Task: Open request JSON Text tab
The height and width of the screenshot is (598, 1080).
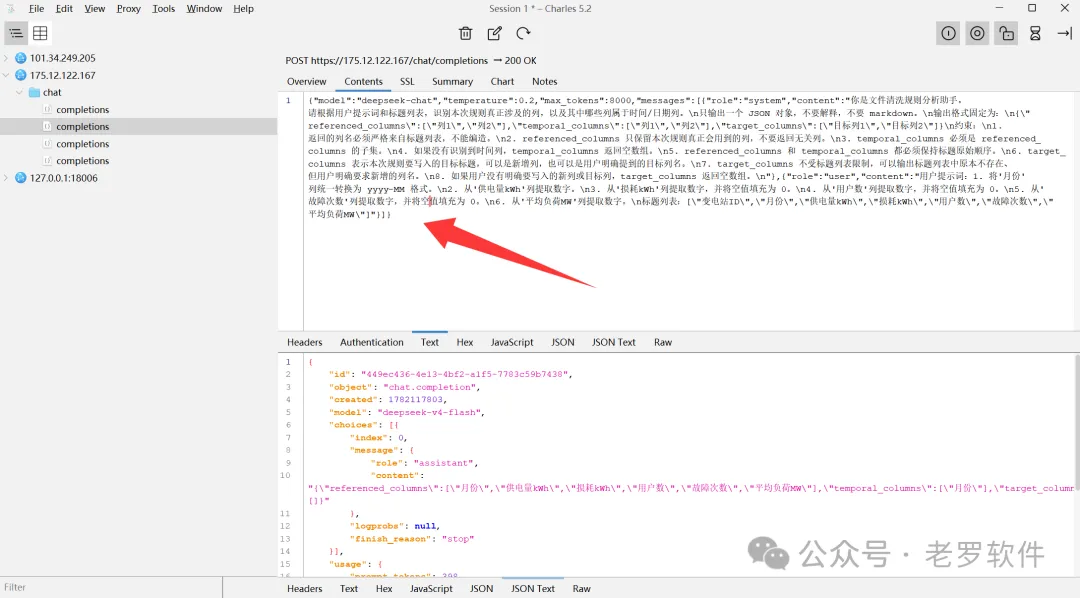Action: click(x=614, y=342)
